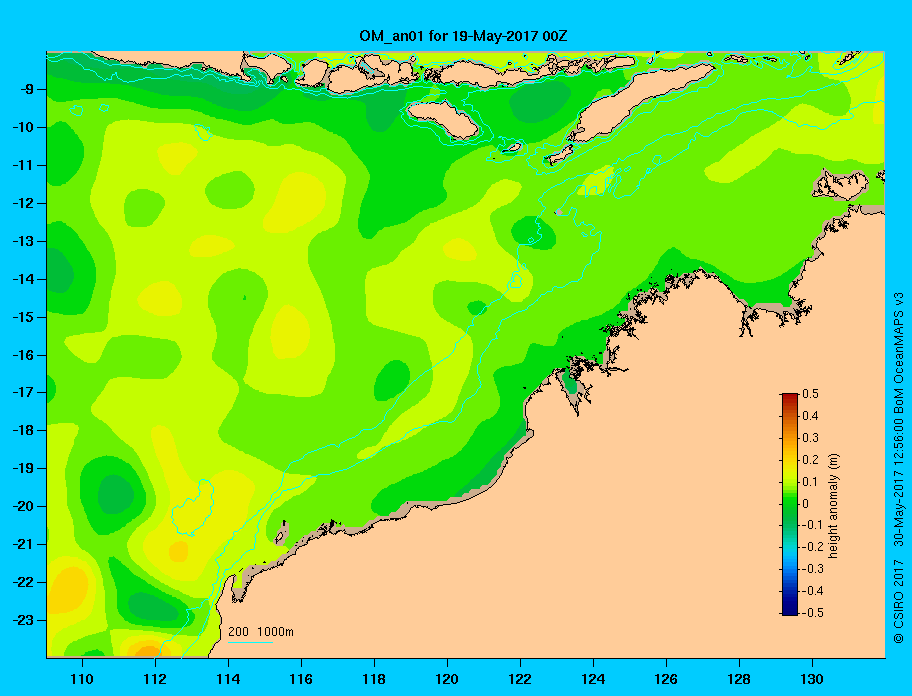Click the longitude label 128
The width and height of the screenshot is (912, 696).
739,679
